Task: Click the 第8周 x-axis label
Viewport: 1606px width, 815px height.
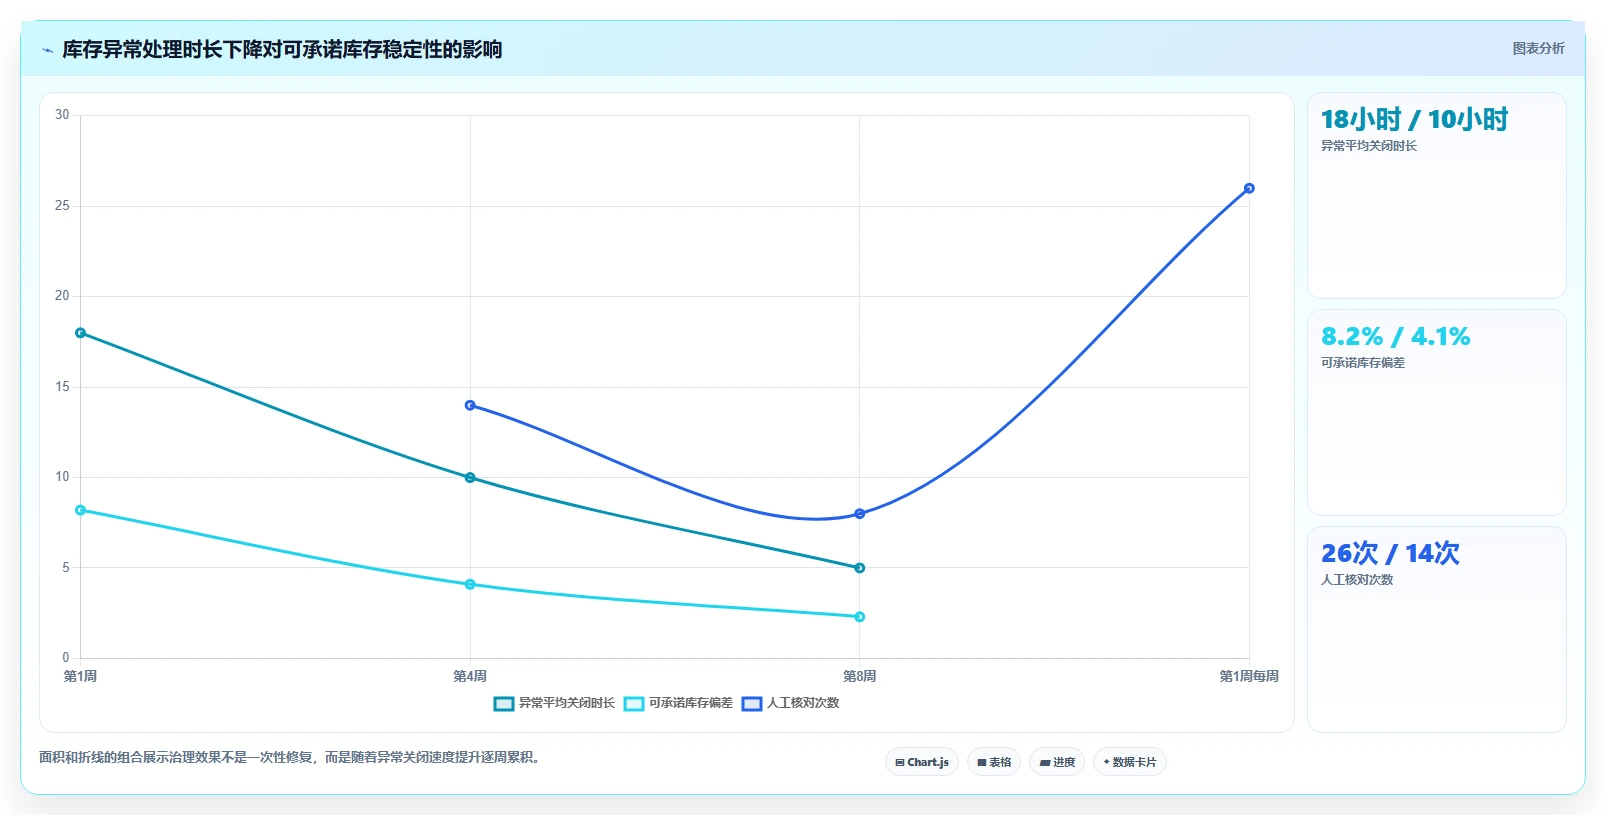Action: pos(860,677)
